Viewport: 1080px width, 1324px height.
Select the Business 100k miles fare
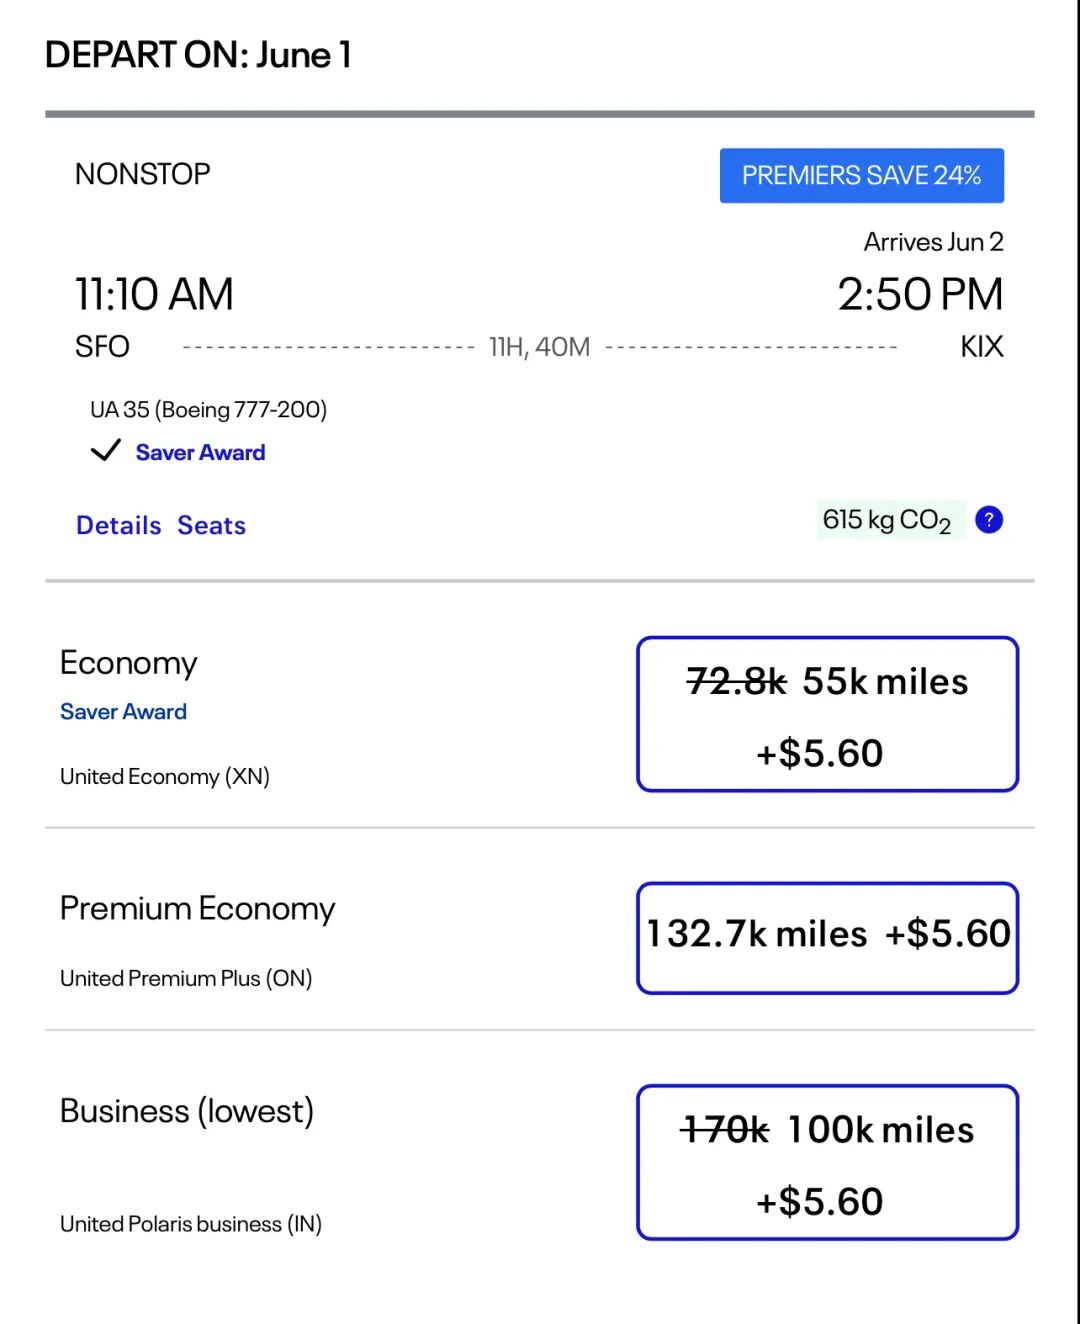click(827, 1162)
